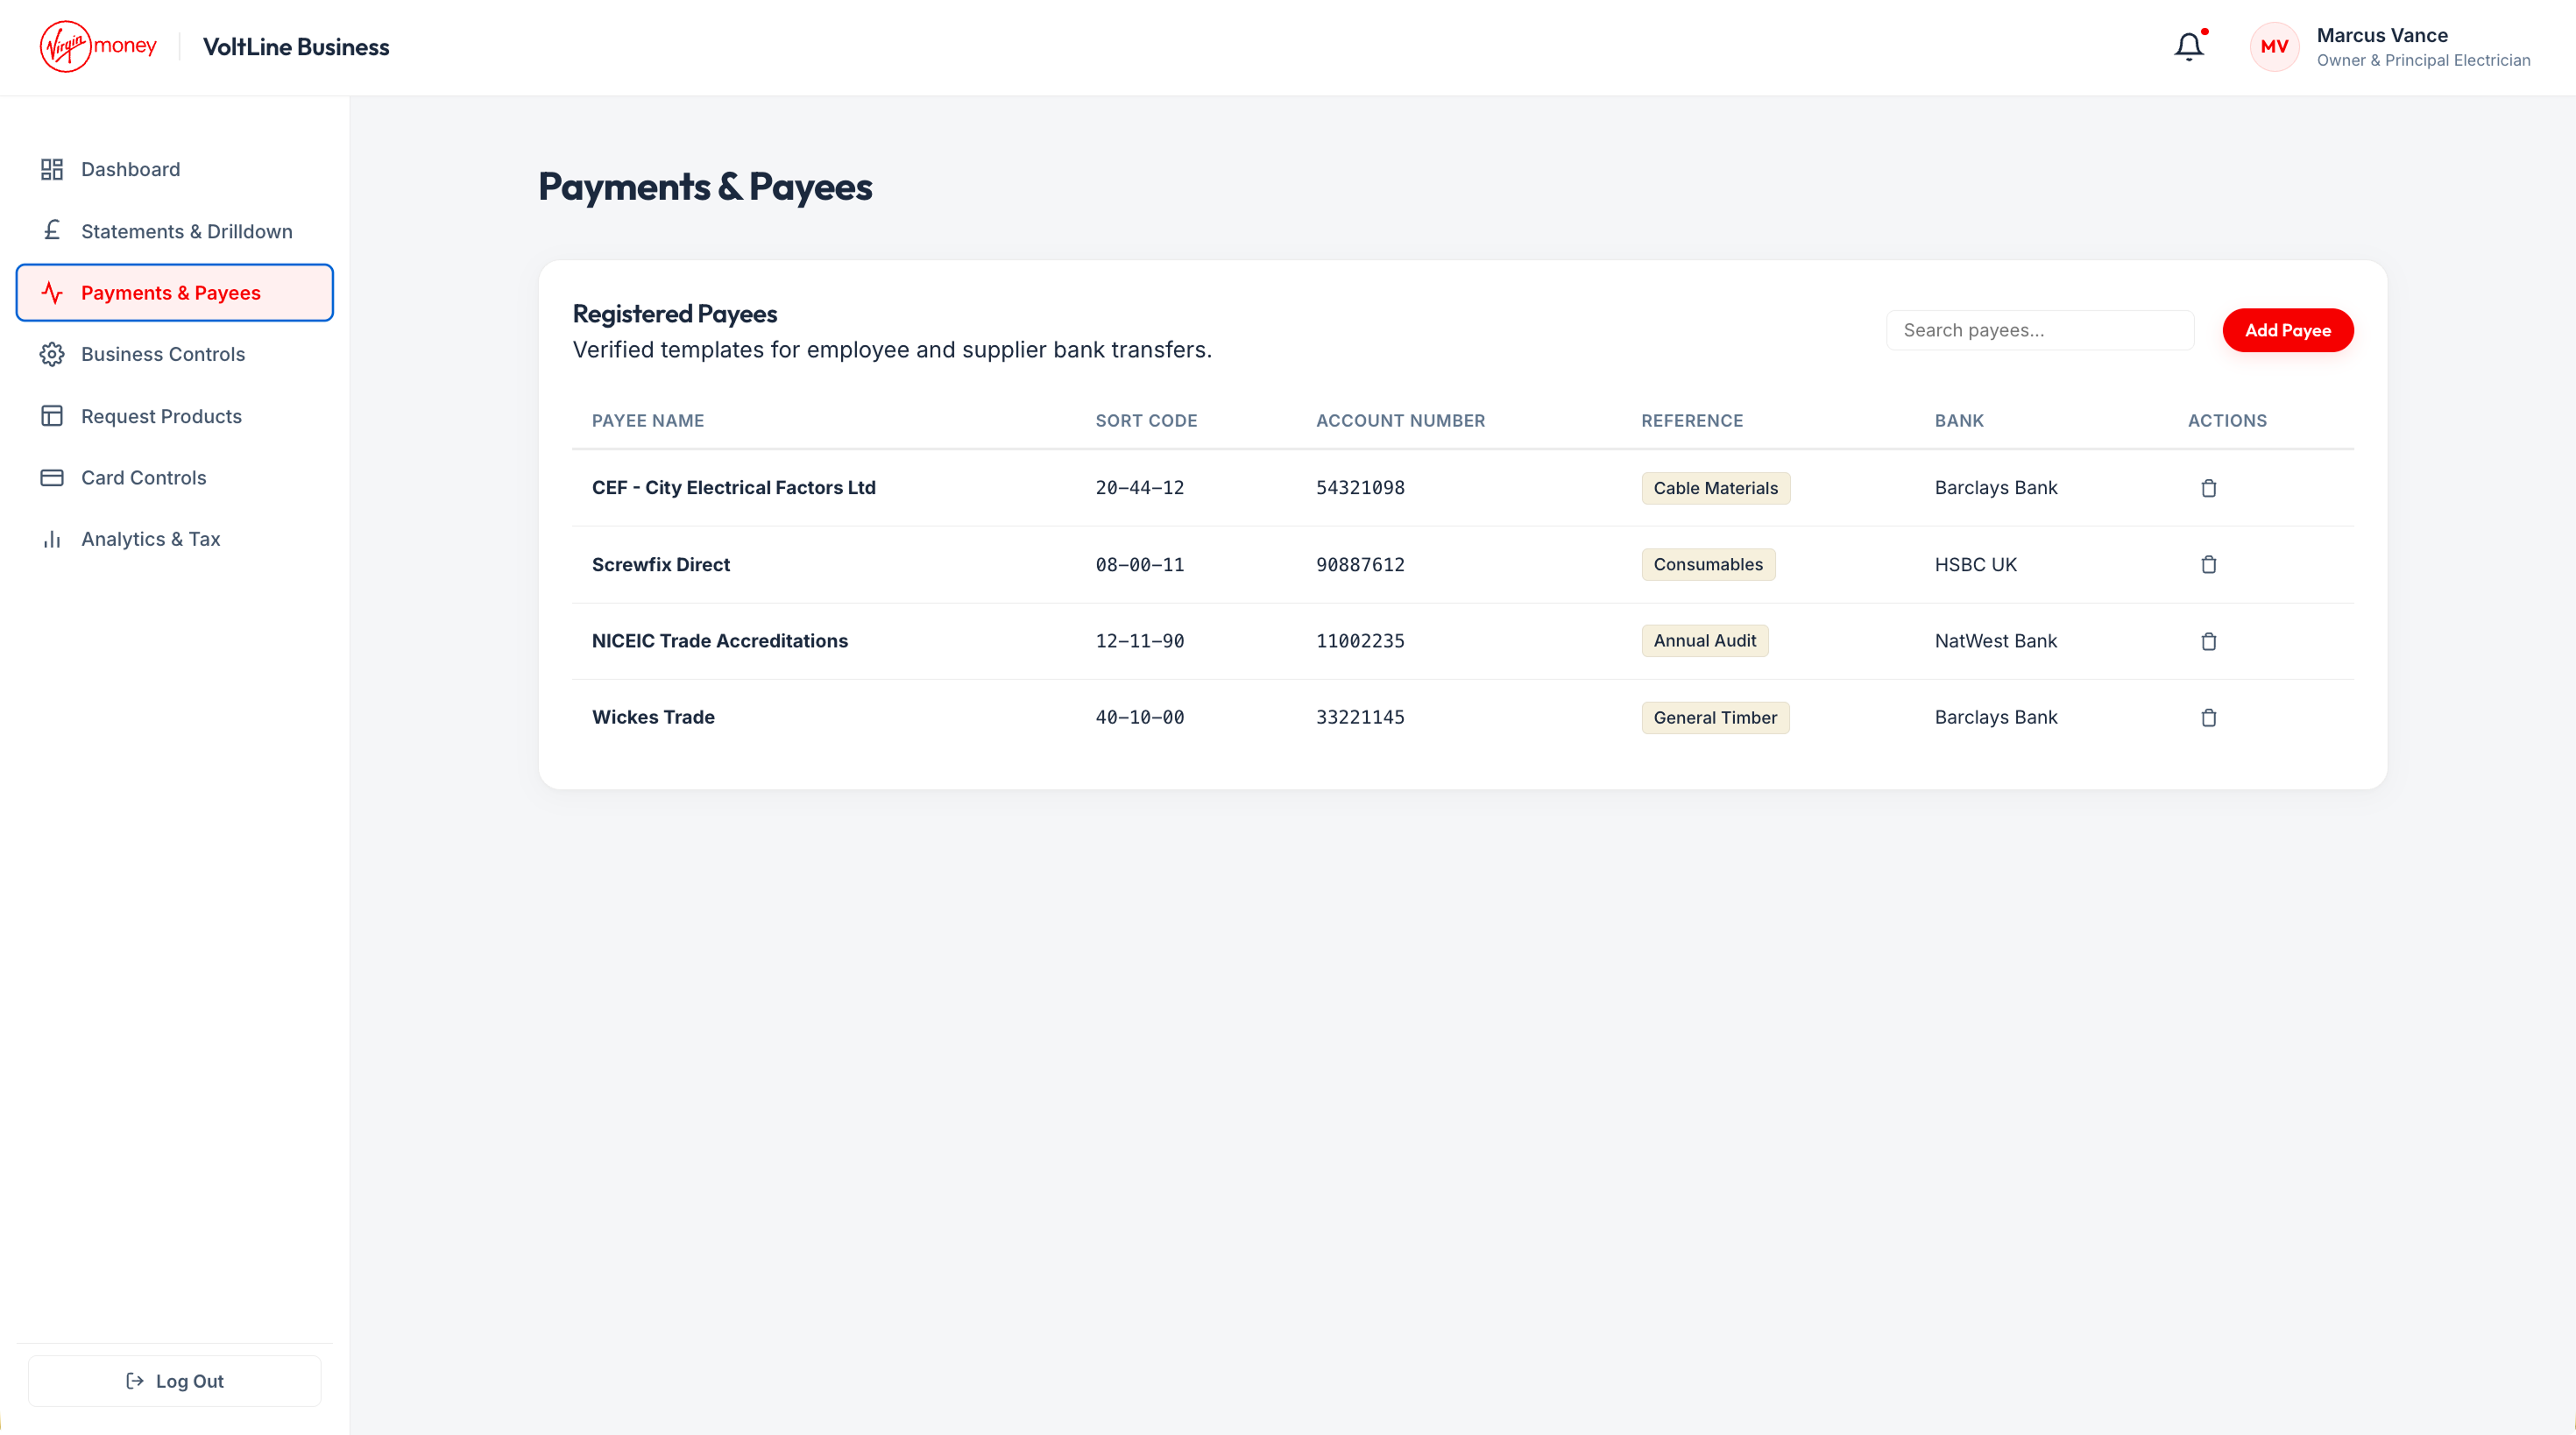The width and height of the screenshot is (2576, 1435).
Task: Click the Log Out arrow icon
Action: point(135,1381)
